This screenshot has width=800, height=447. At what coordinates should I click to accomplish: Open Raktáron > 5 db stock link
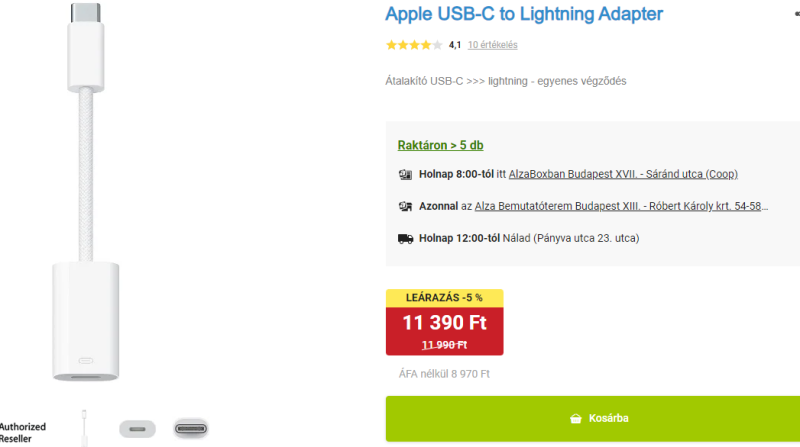(x=440, y=145)
